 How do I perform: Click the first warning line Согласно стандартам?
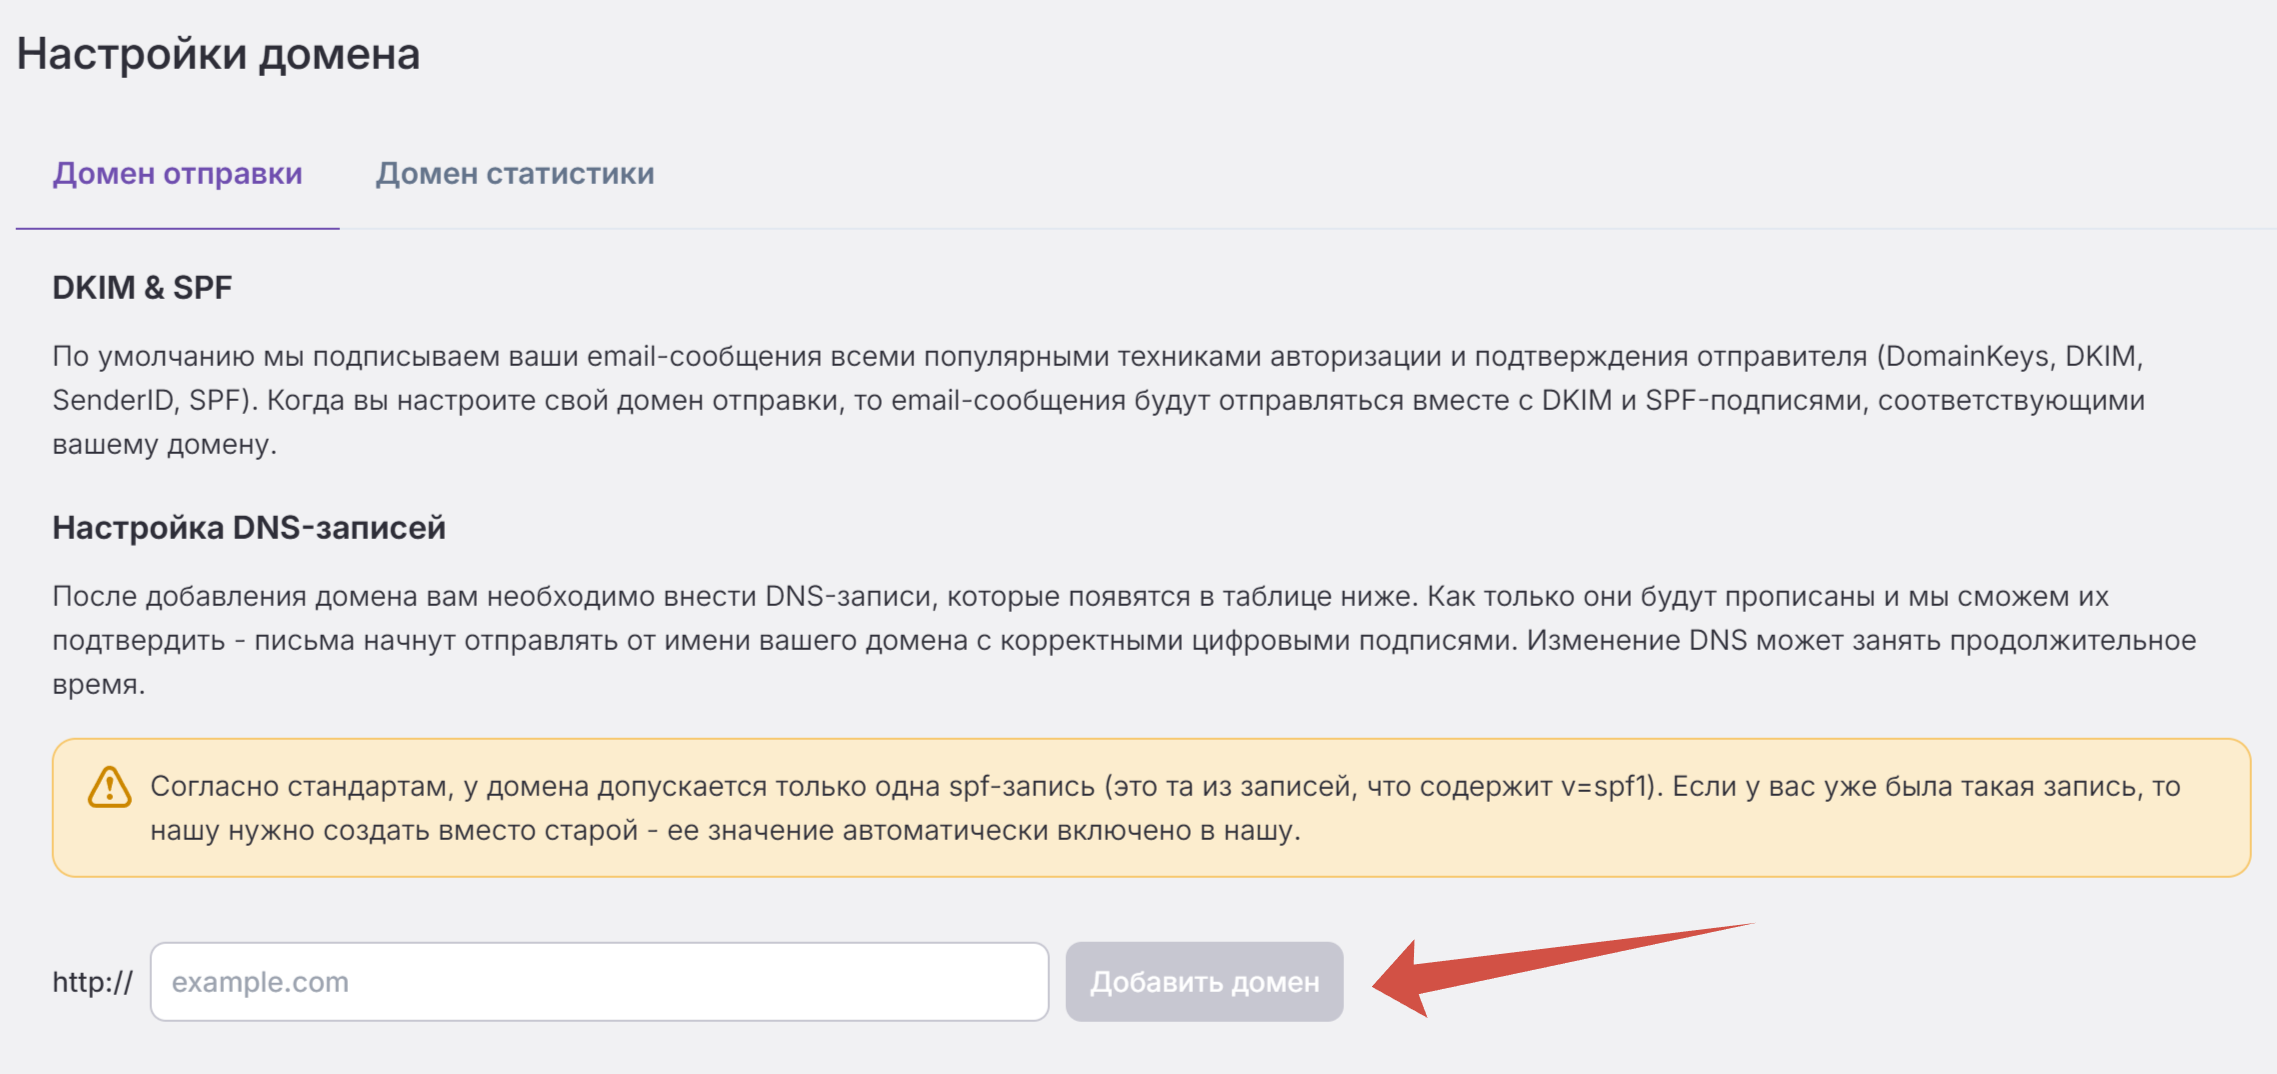pyautogui.click(x=1165, y=787)
